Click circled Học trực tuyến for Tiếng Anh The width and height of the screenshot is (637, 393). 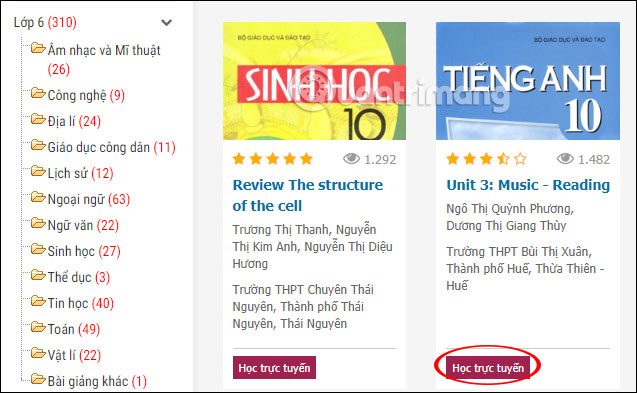tap(488, 368)
